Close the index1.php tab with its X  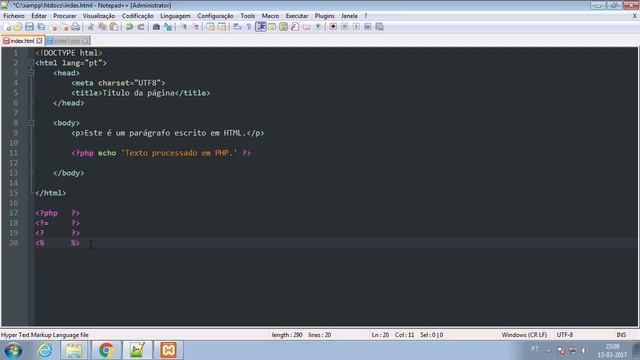pos(85,41)
